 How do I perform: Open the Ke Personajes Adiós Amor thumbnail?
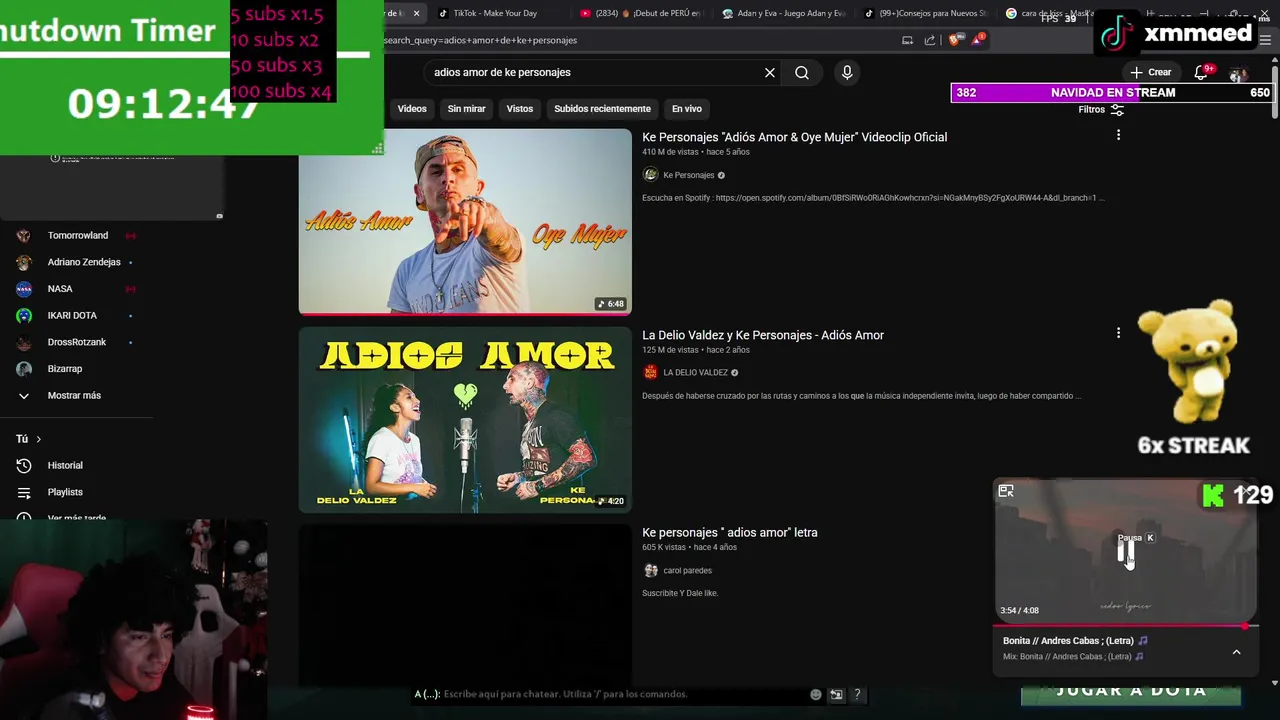pos(465,221)
